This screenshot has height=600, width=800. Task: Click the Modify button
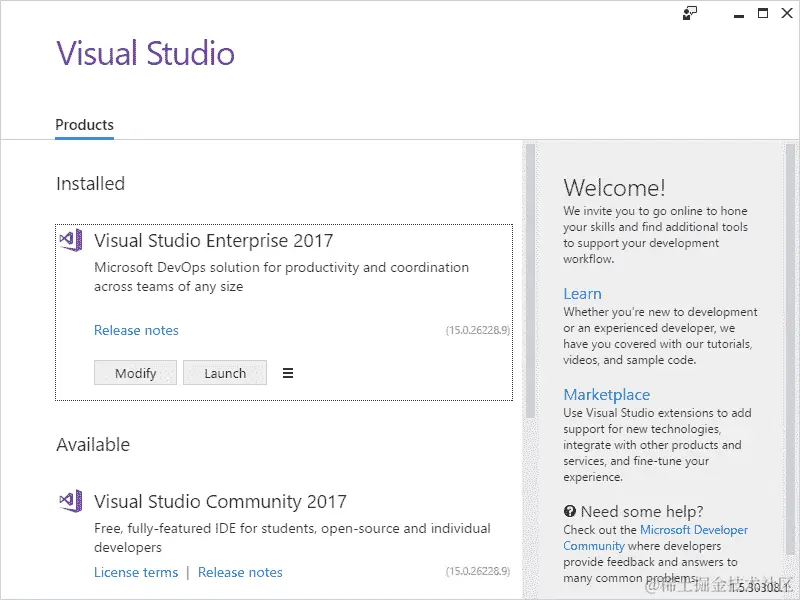(x=135, y=372)
